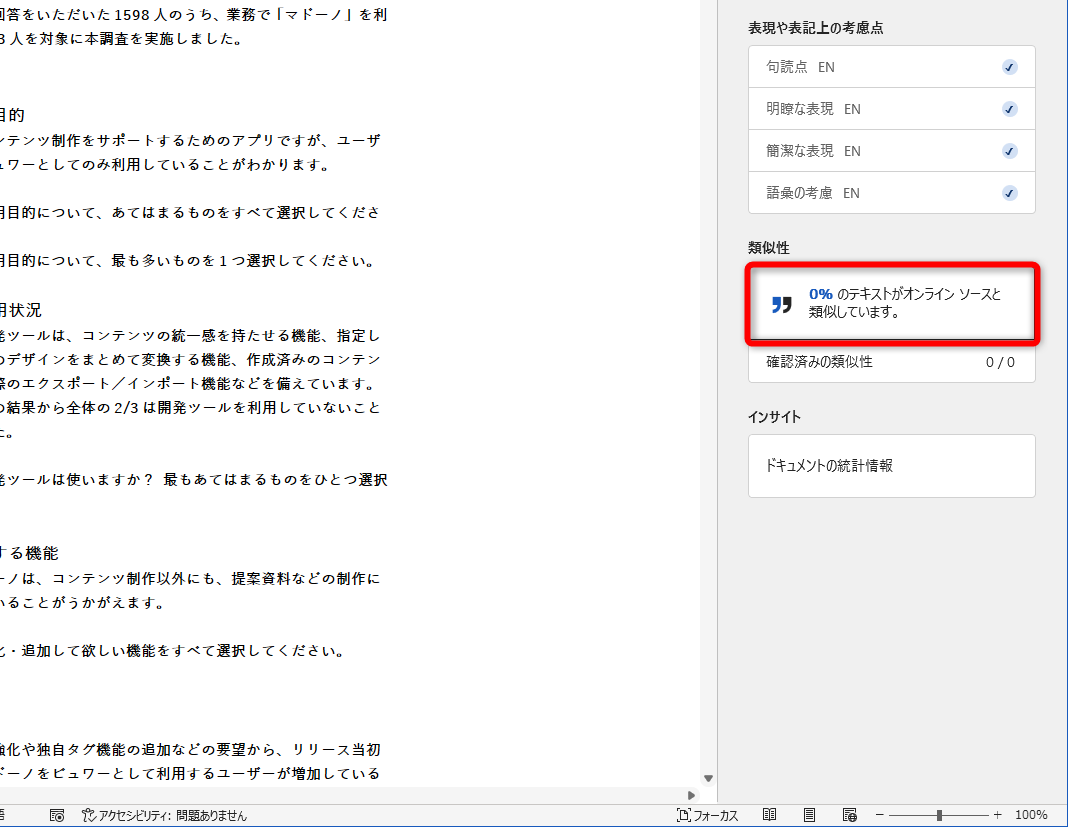Expand the 確認済みの類似性 section
This screenshot has width=1068, height=827.
pos(891,363)
